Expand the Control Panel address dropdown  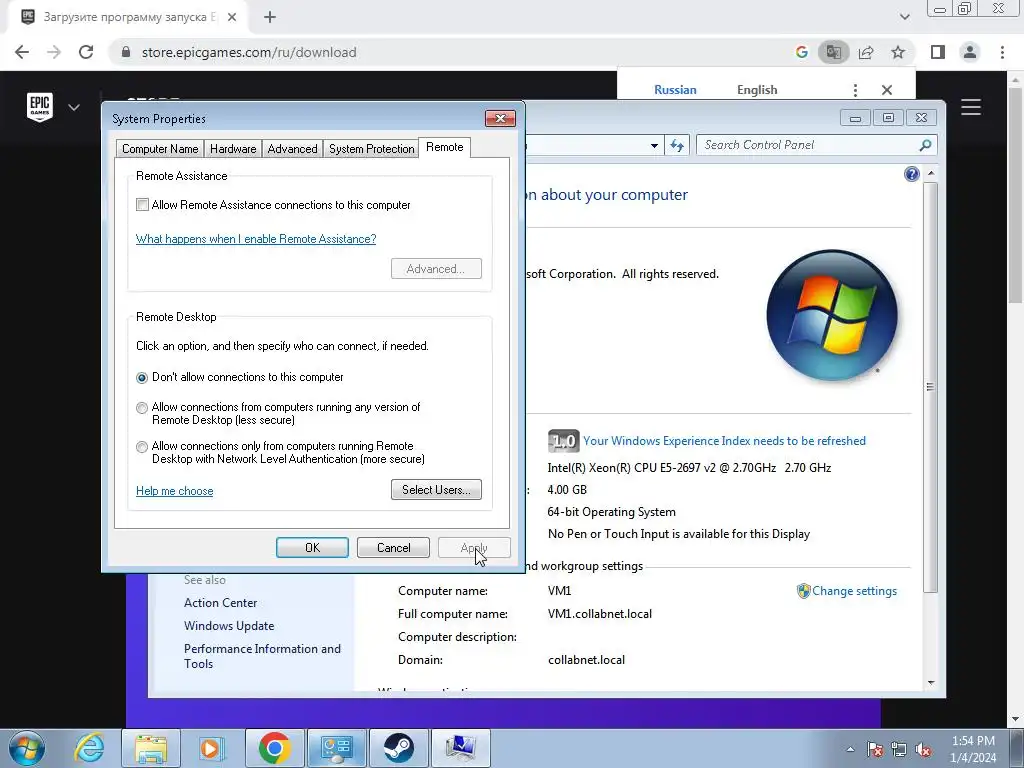tap(654, 145)
